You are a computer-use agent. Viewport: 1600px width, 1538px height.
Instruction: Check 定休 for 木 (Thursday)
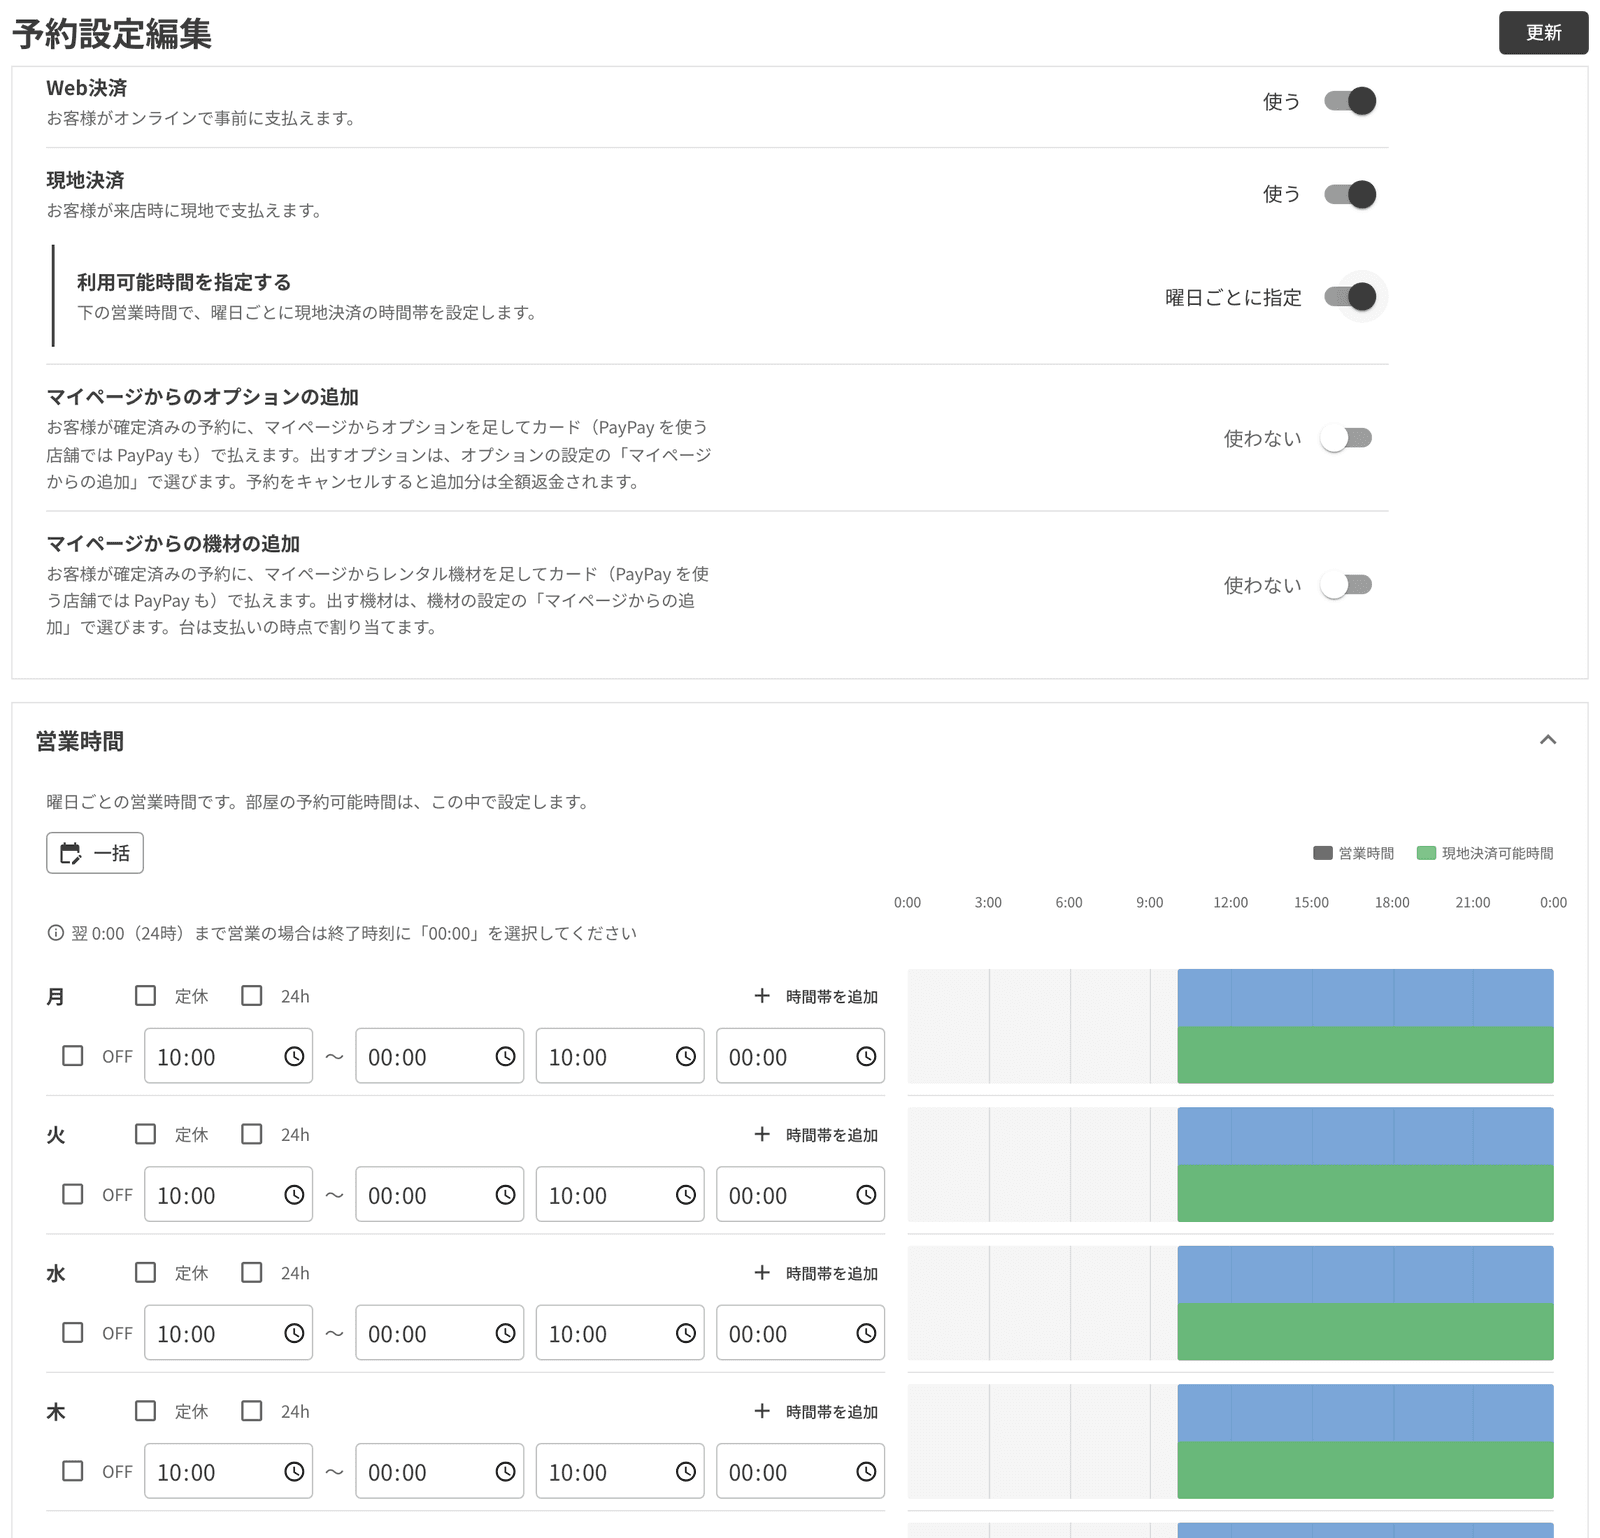pos(146,1411)
